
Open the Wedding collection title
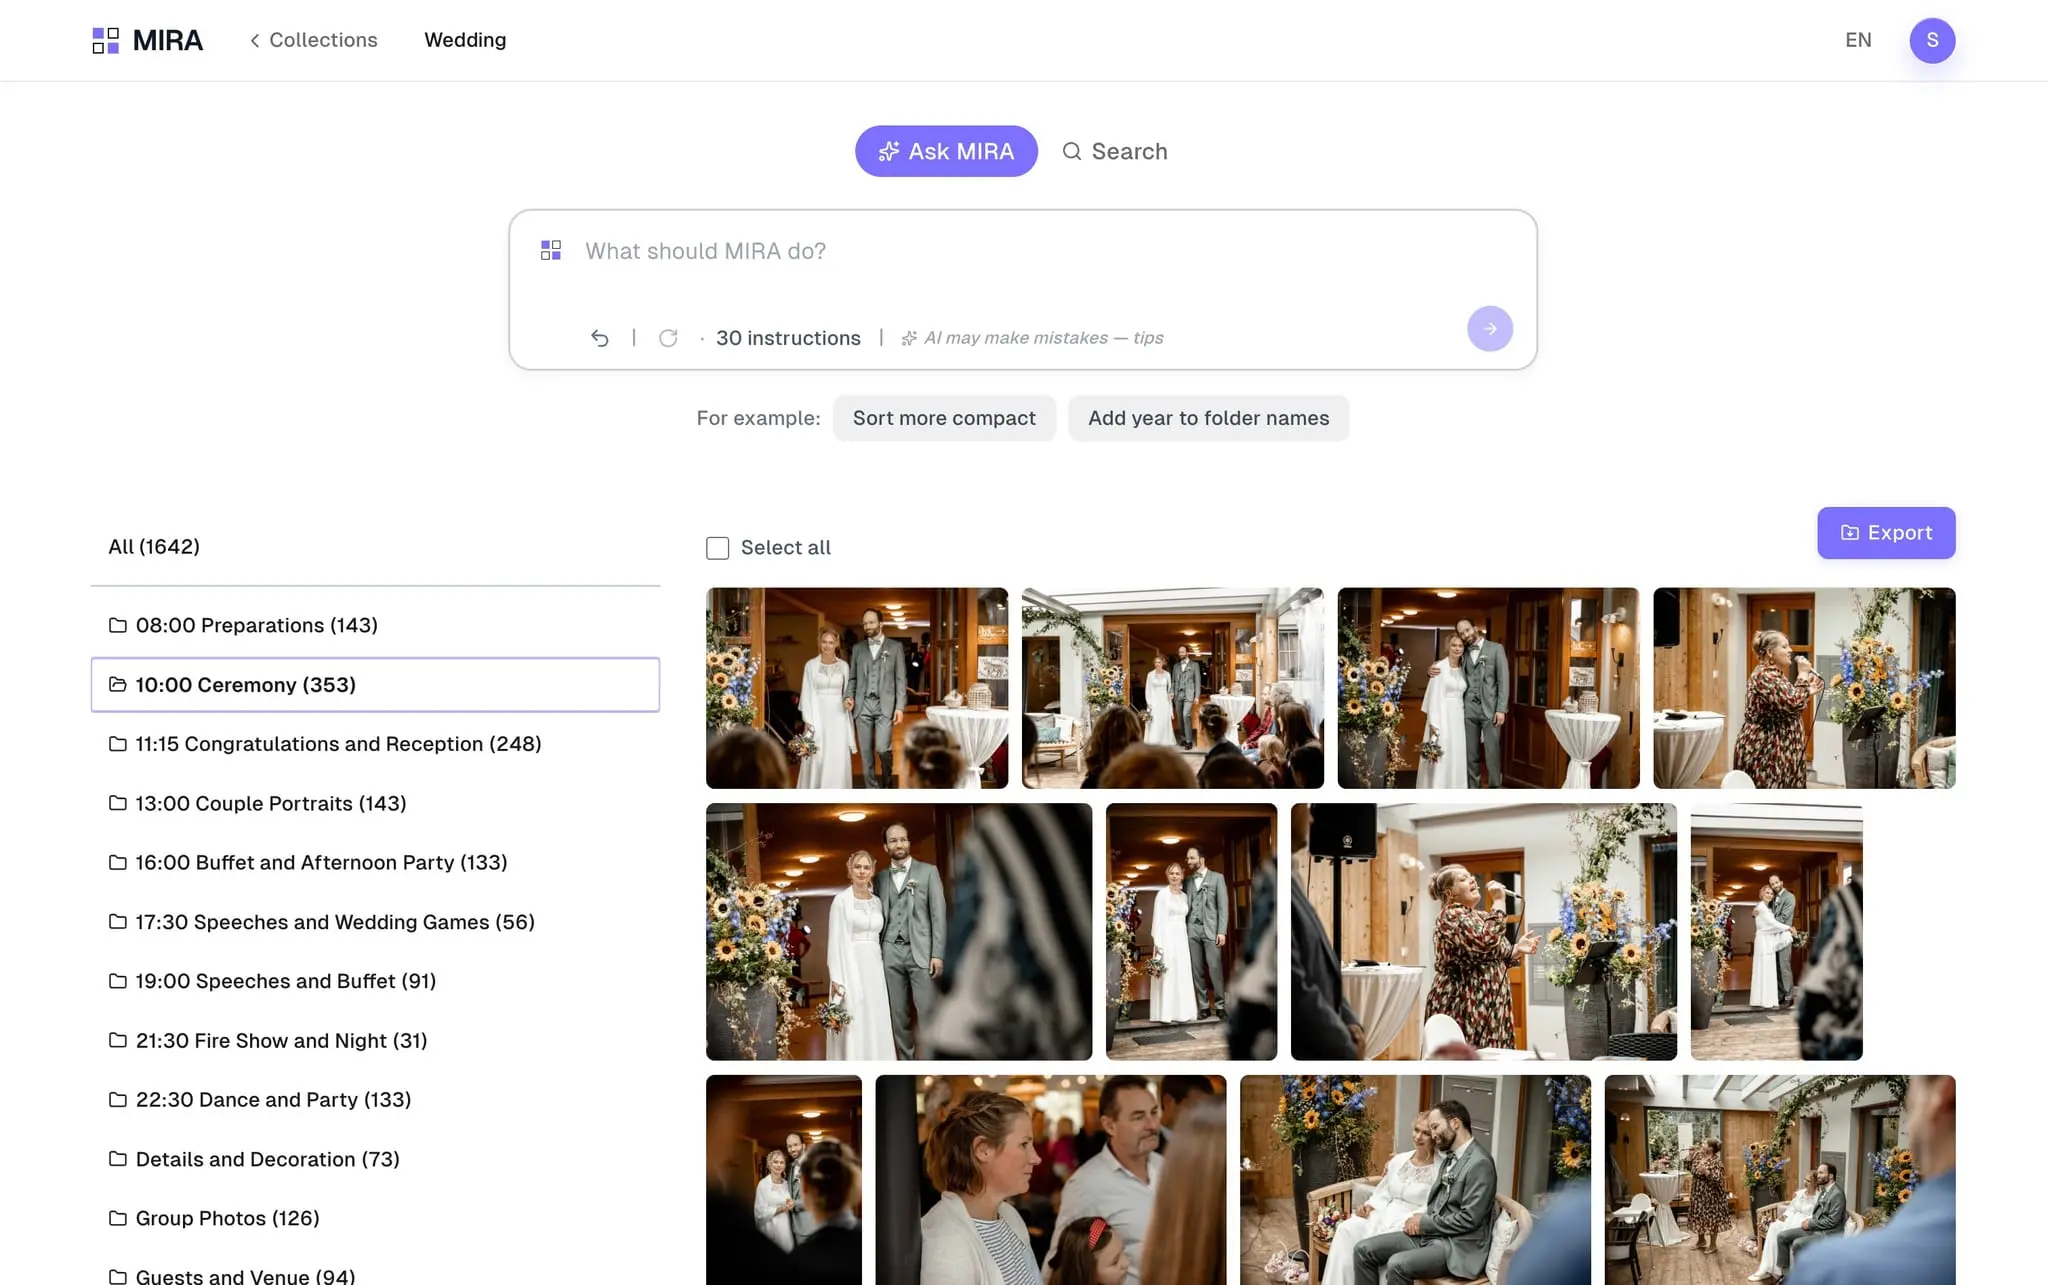(x=465, y=40)
